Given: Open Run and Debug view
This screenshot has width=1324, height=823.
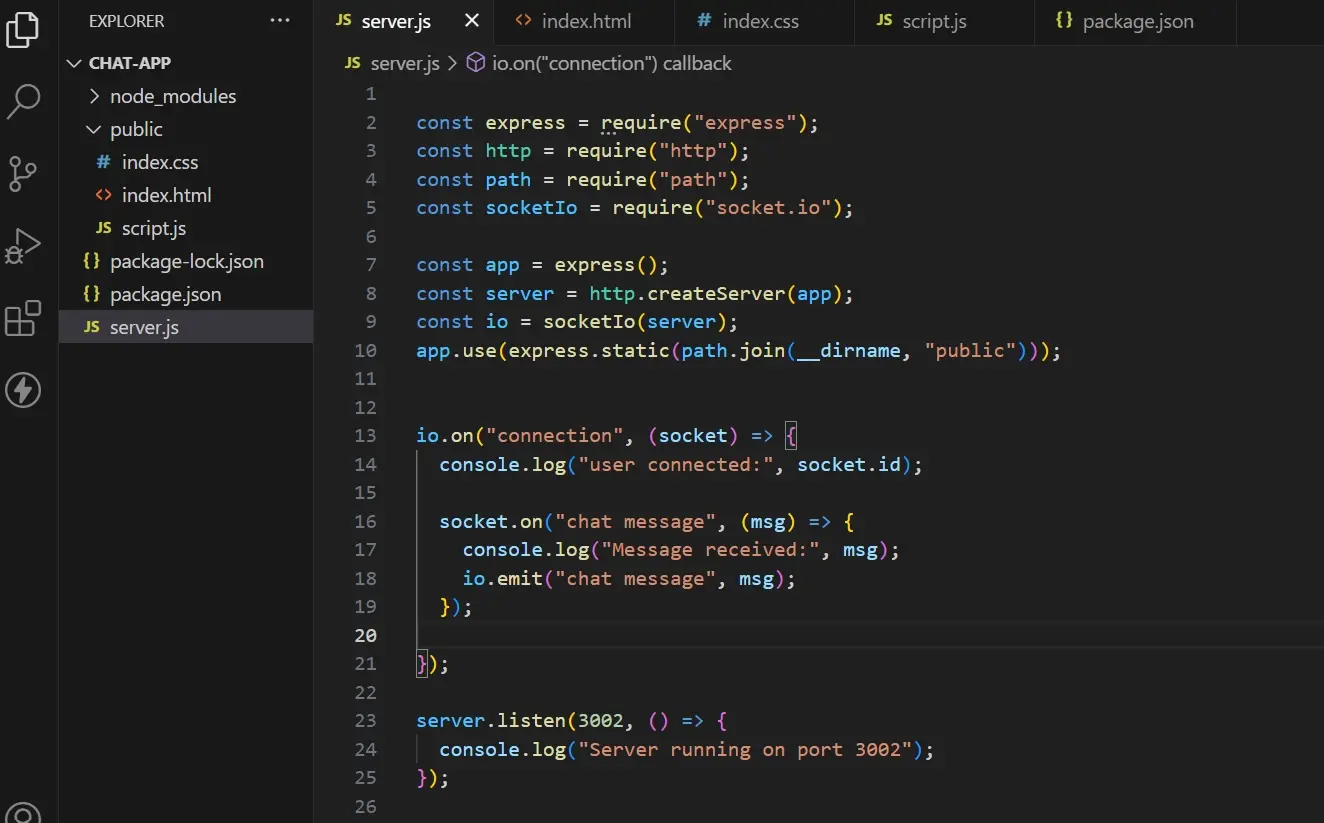Looking at the screenshot, I should pos(23,245).
